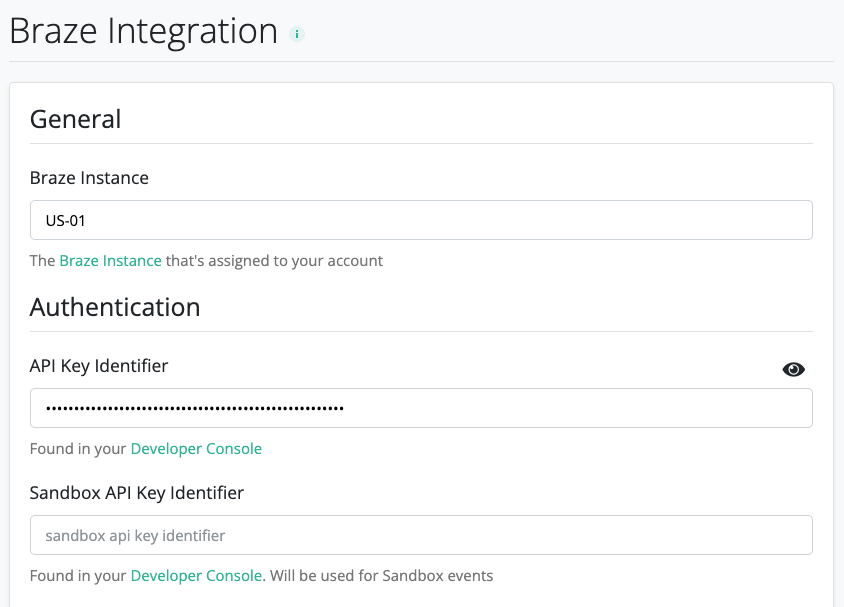This screenshot has height=607, width=844.
Task: Click the "Sandbox API Key Identifier" label
Action: click(135, 492)
